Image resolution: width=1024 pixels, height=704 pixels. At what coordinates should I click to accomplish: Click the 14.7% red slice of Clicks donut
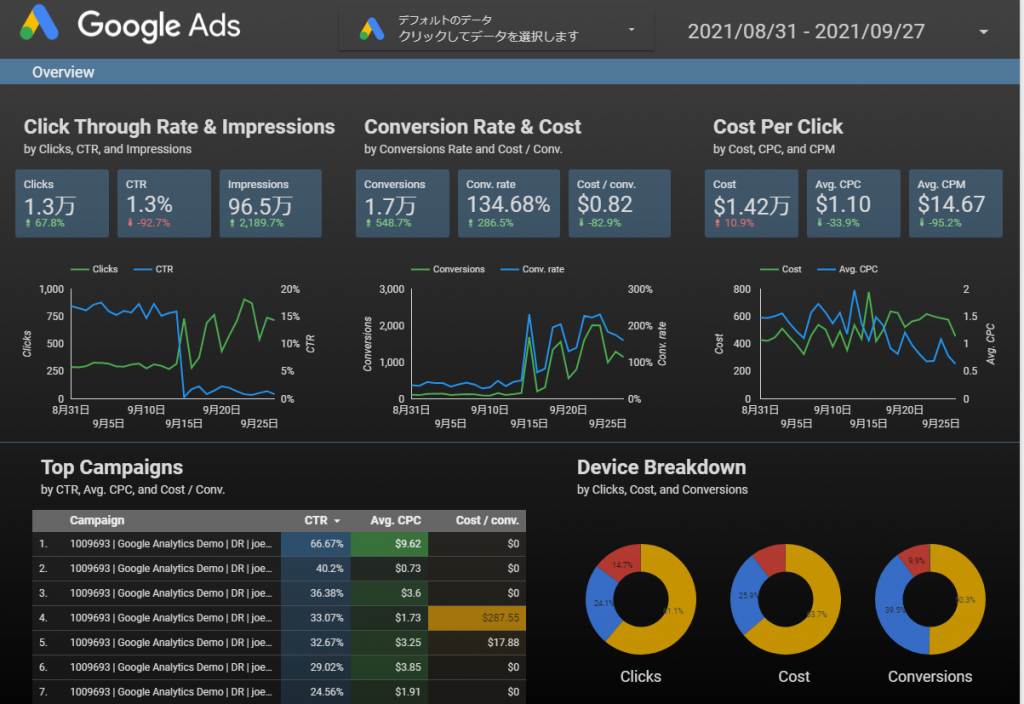coord(622,562)
